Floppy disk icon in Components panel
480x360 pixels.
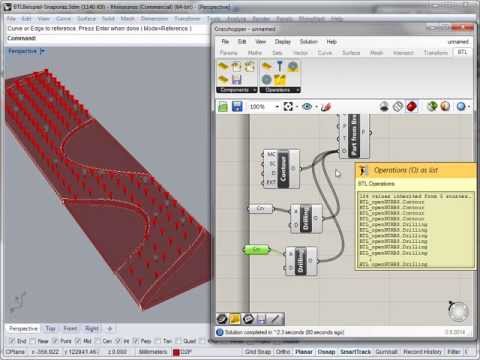(x=236, y=80)
